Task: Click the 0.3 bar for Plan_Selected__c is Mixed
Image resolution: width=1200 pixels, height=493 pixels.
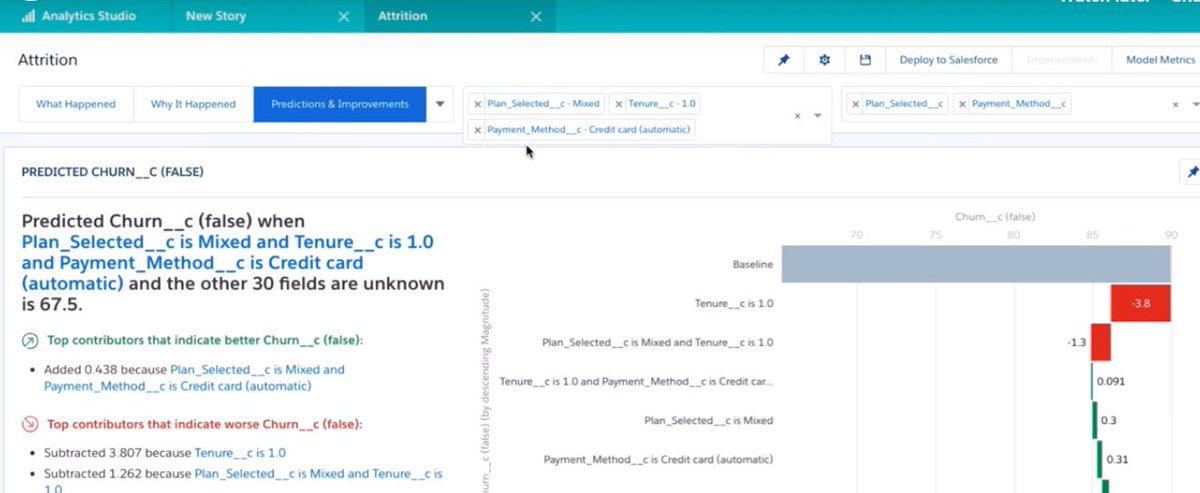Action: [x=1094, y=420]
